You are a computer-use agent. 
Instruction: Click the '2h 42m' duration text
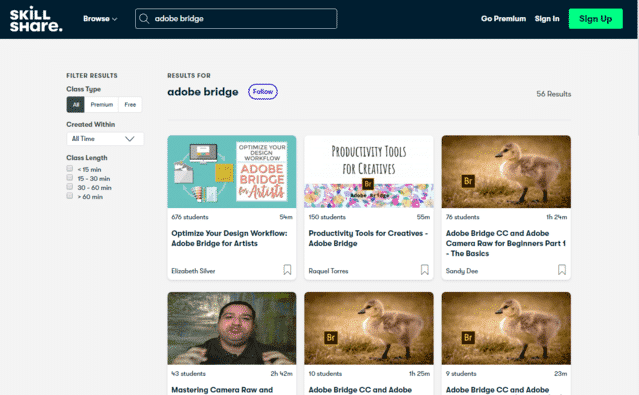(x=282, y=374)
